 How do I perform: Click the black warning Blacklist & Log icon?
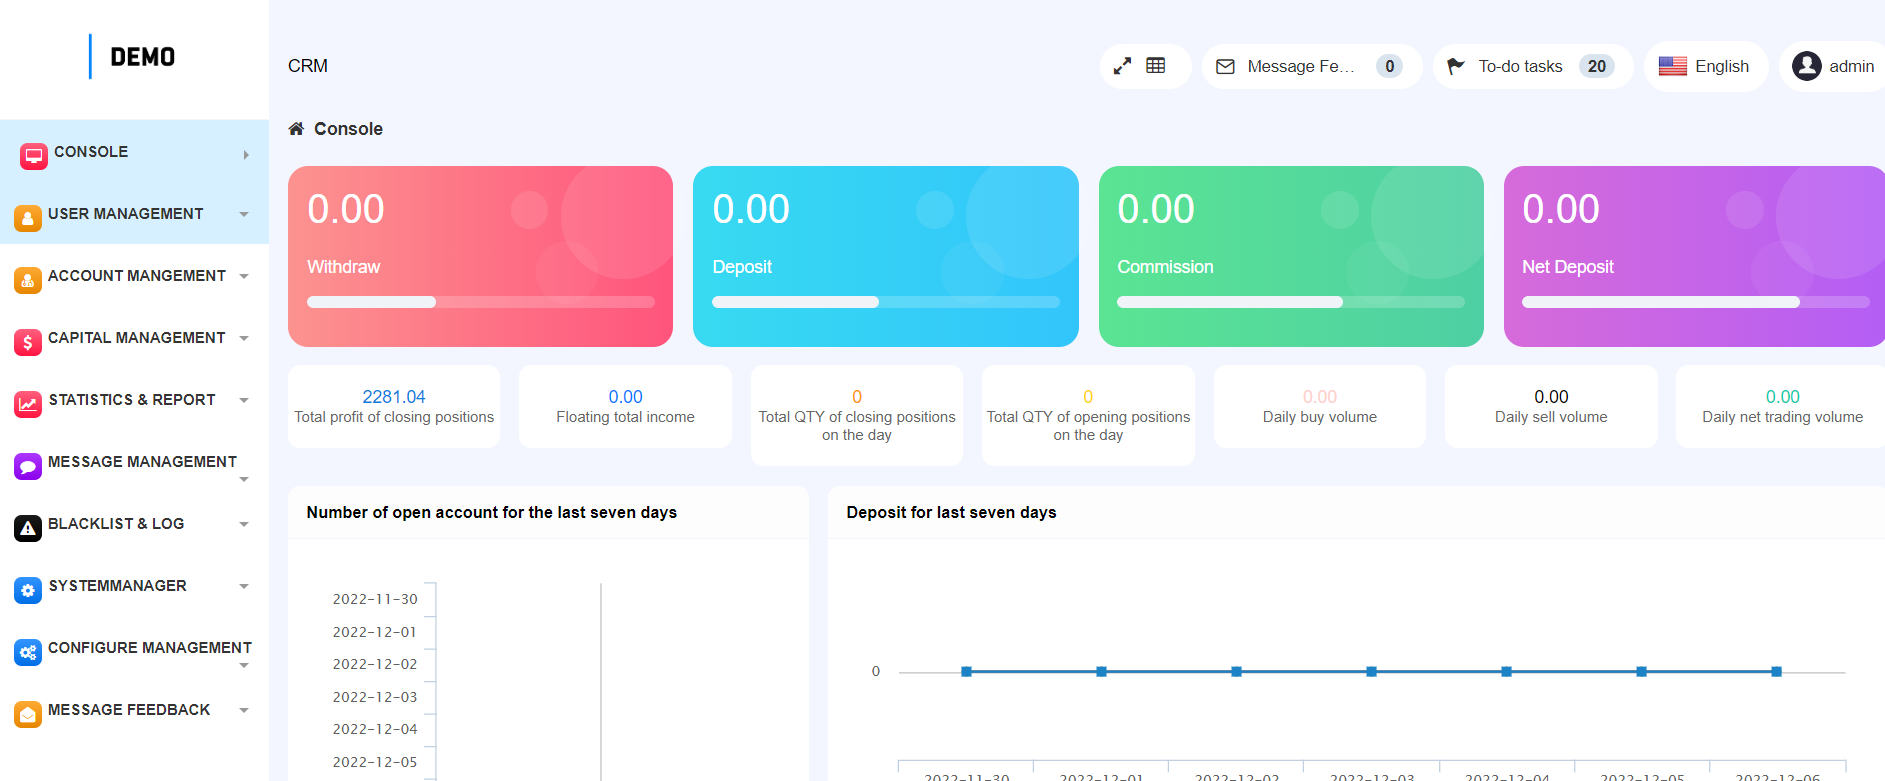28,528
